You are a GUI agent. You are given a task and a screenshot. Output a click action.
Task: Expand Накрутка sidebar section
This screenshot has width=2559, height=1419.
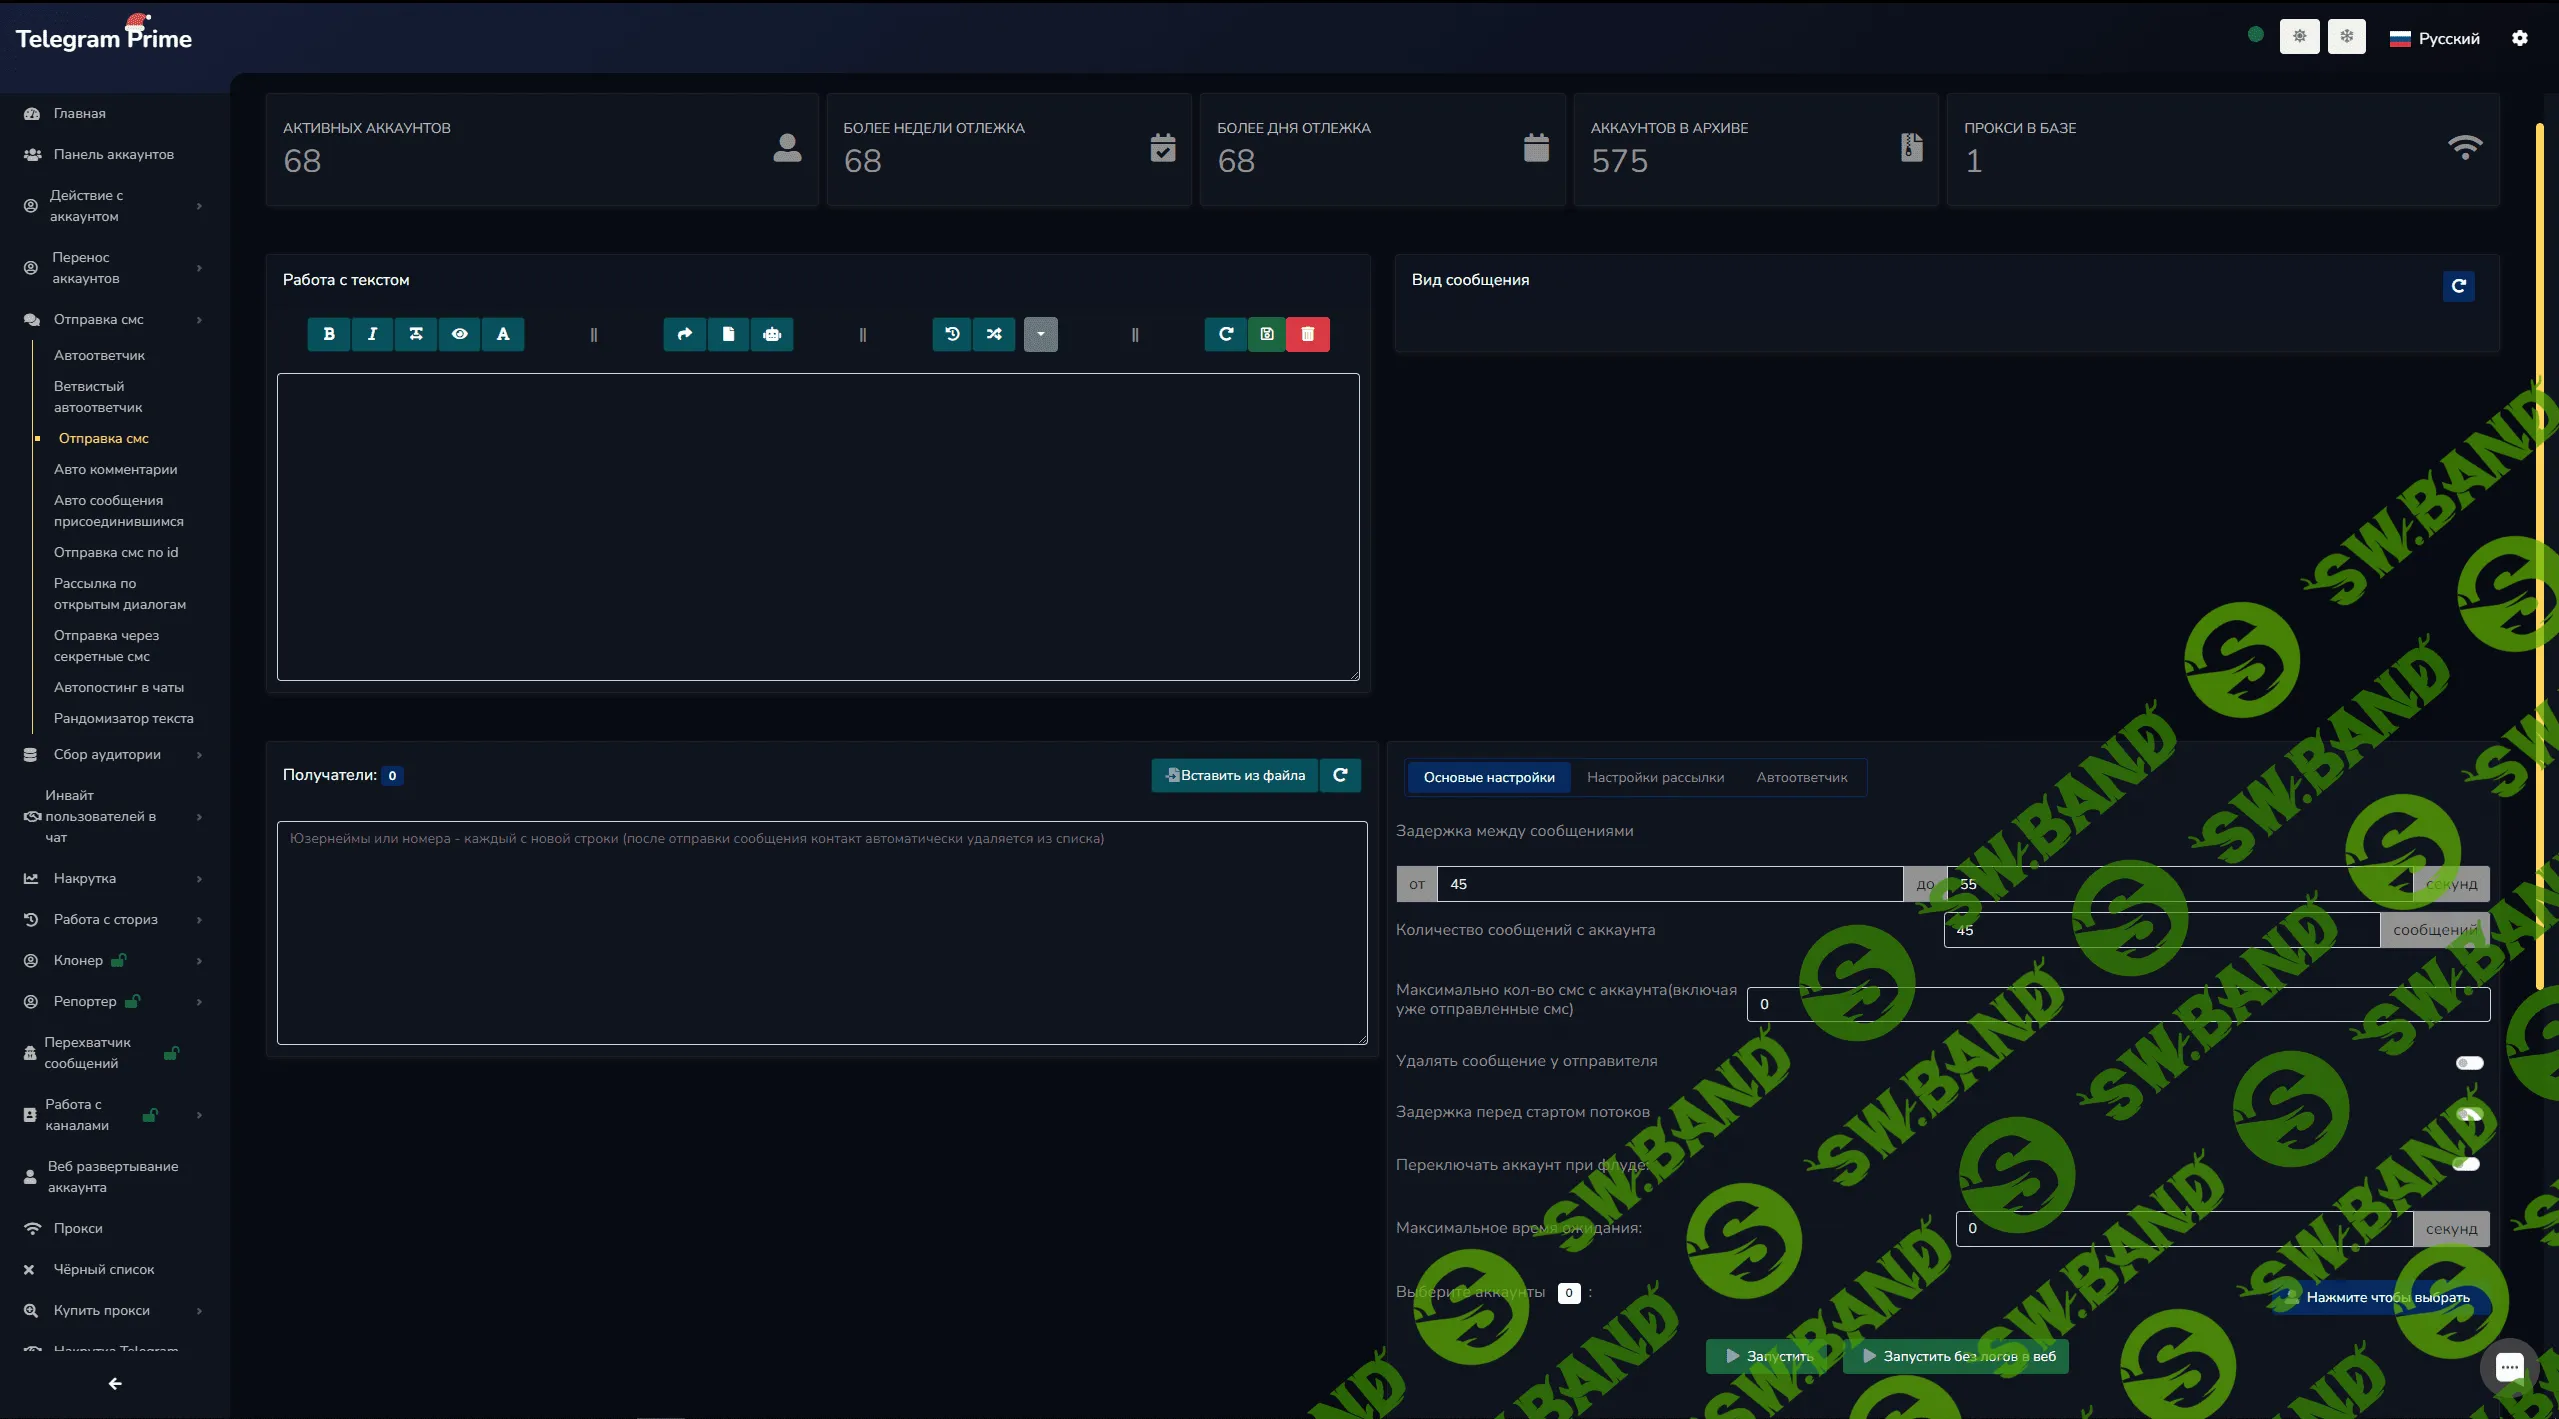[85, 878]
